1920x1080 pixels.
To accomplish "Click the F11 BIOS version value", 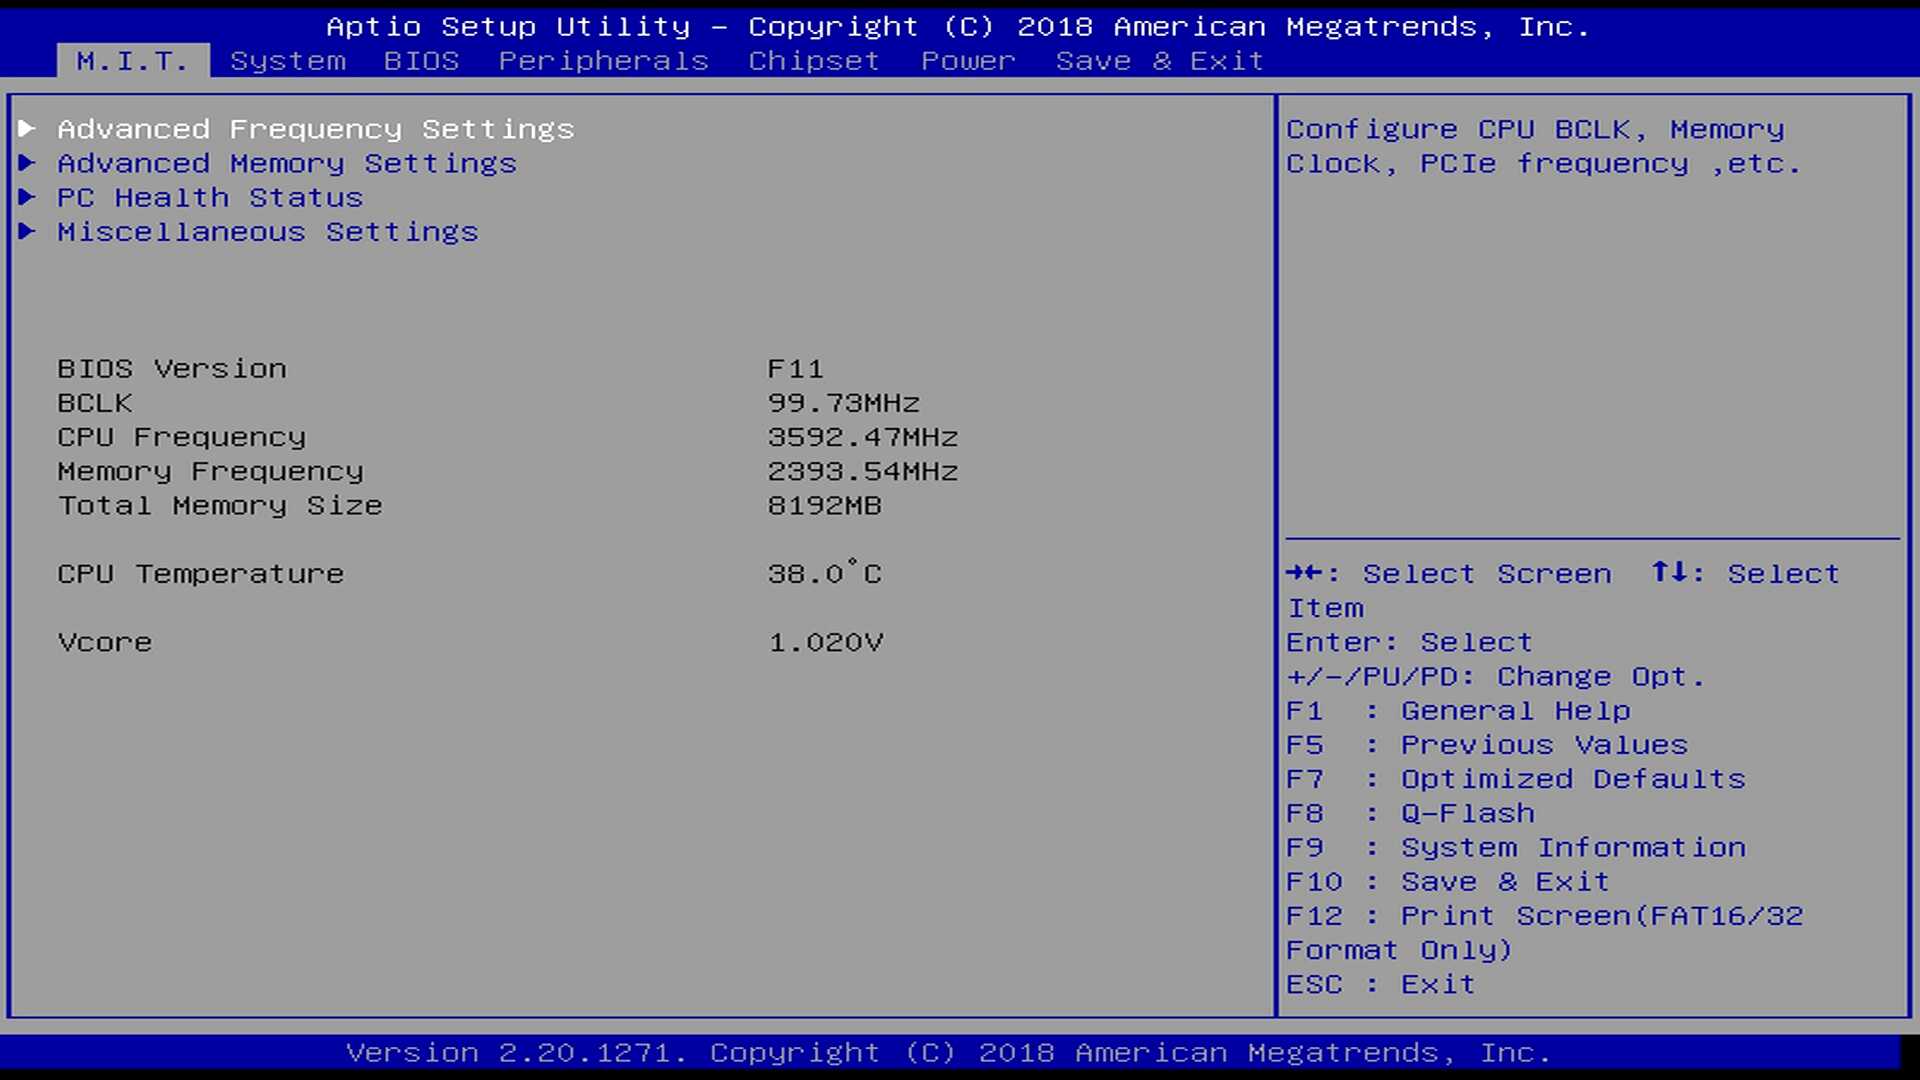I will [x=796, y=368].
